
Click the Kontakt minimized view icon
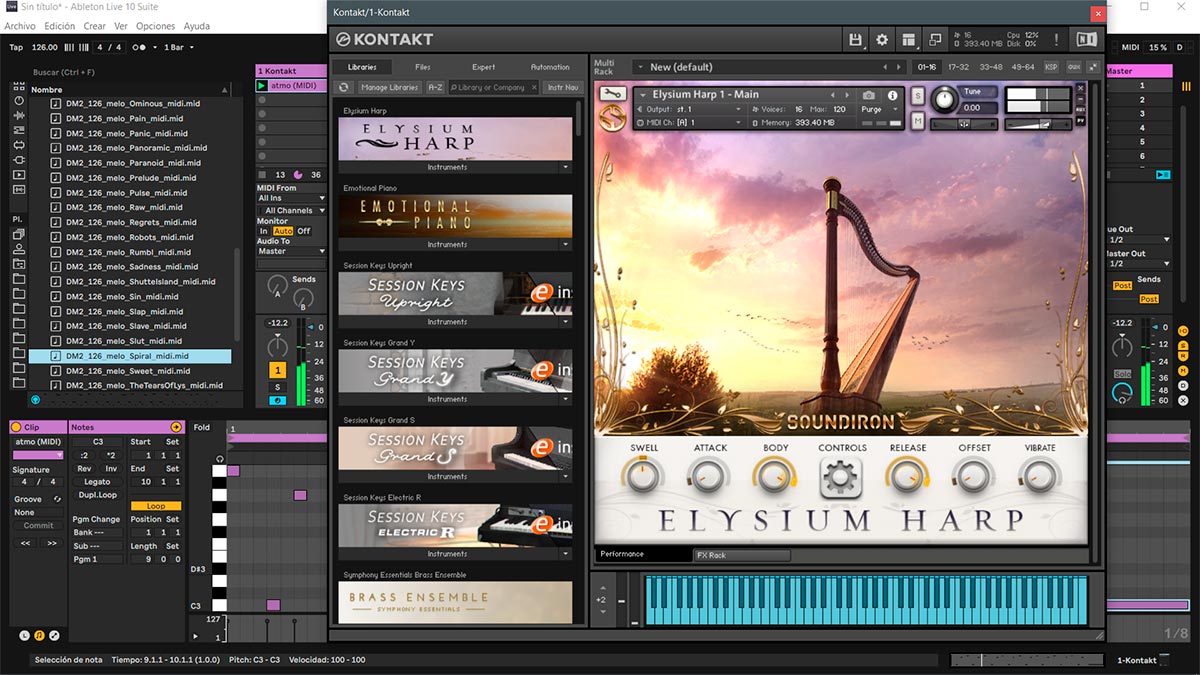[936, 40]
